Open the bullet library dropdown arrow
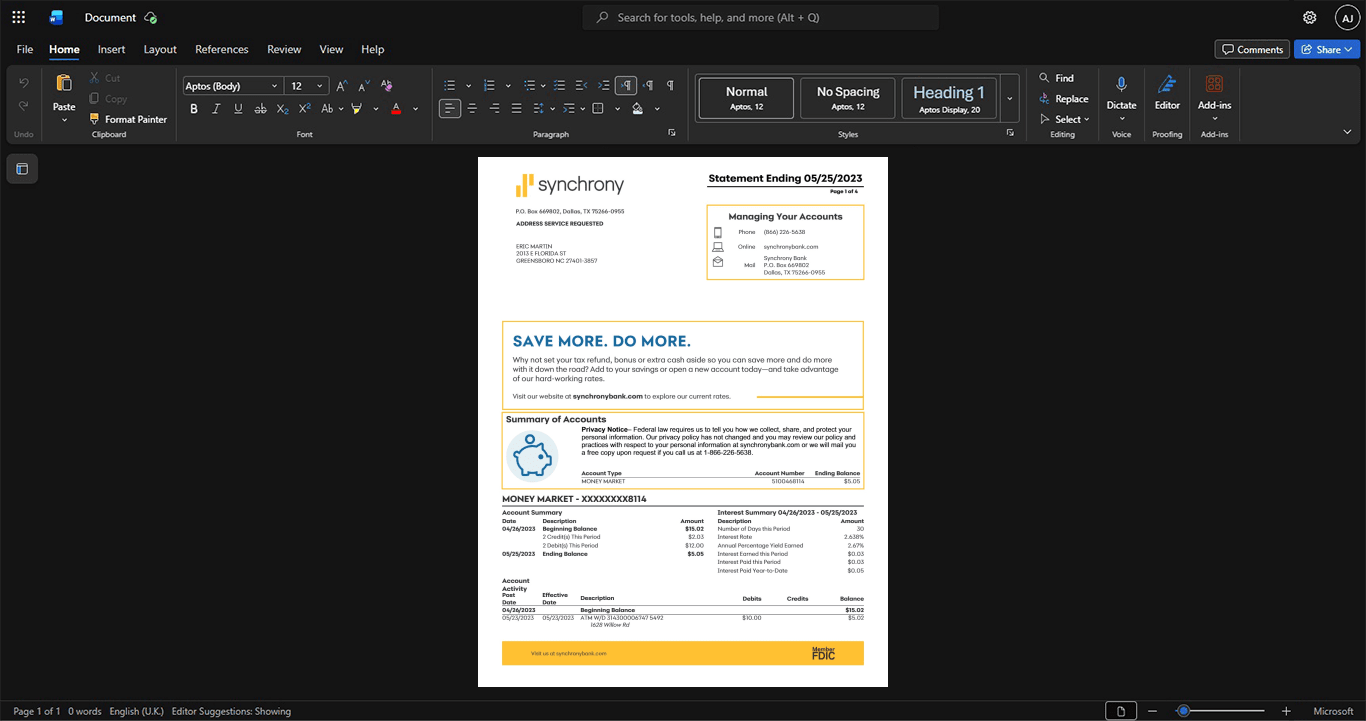The image size is (1366, 721). (468, 86)
